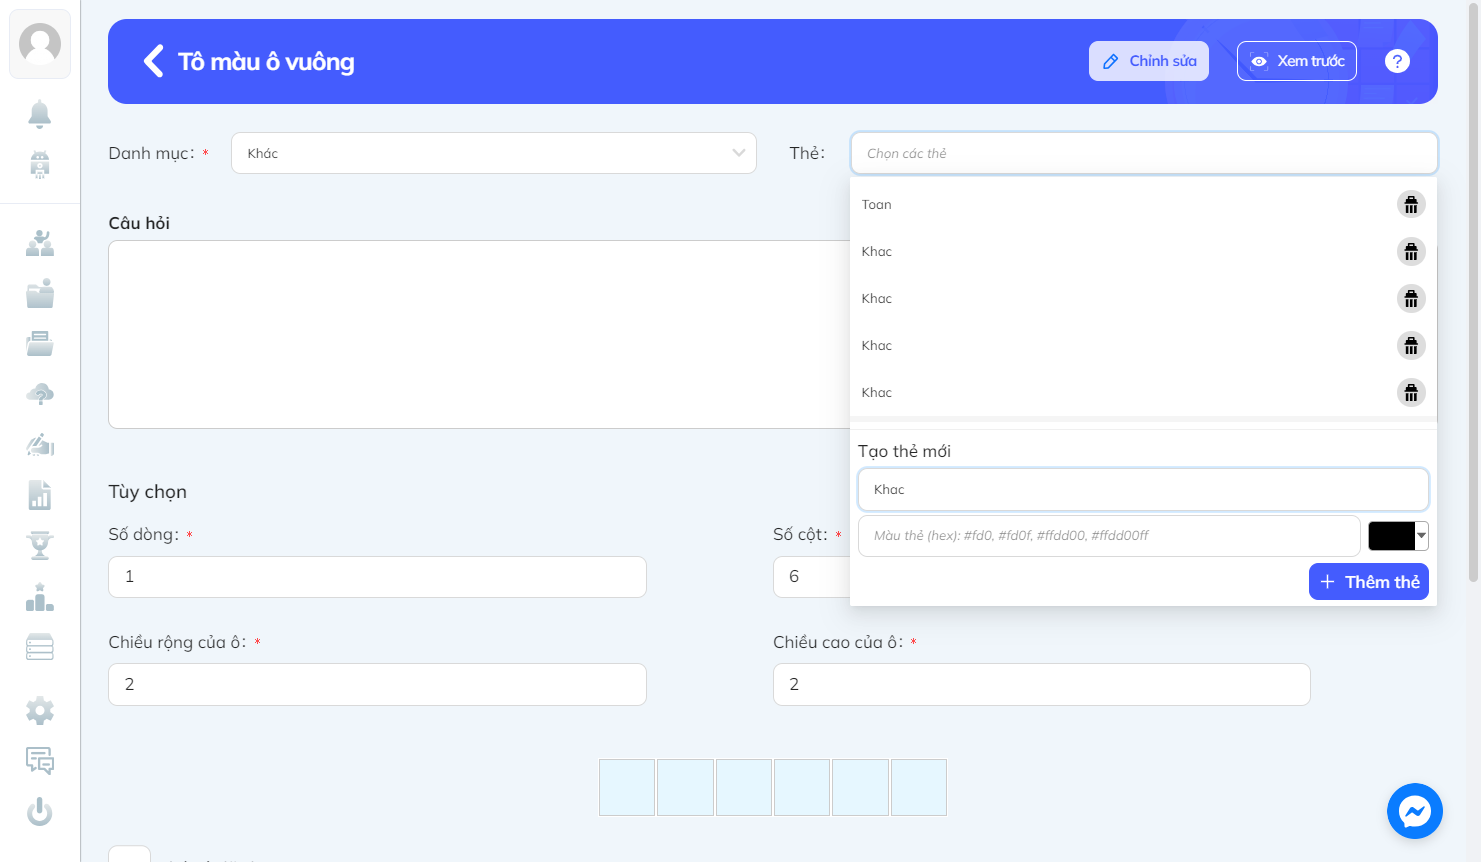Click the Chiều cao của ô field
The height and width of the screenshot is (862, 1481).
pyautogui.click(x=1041, y=684)
